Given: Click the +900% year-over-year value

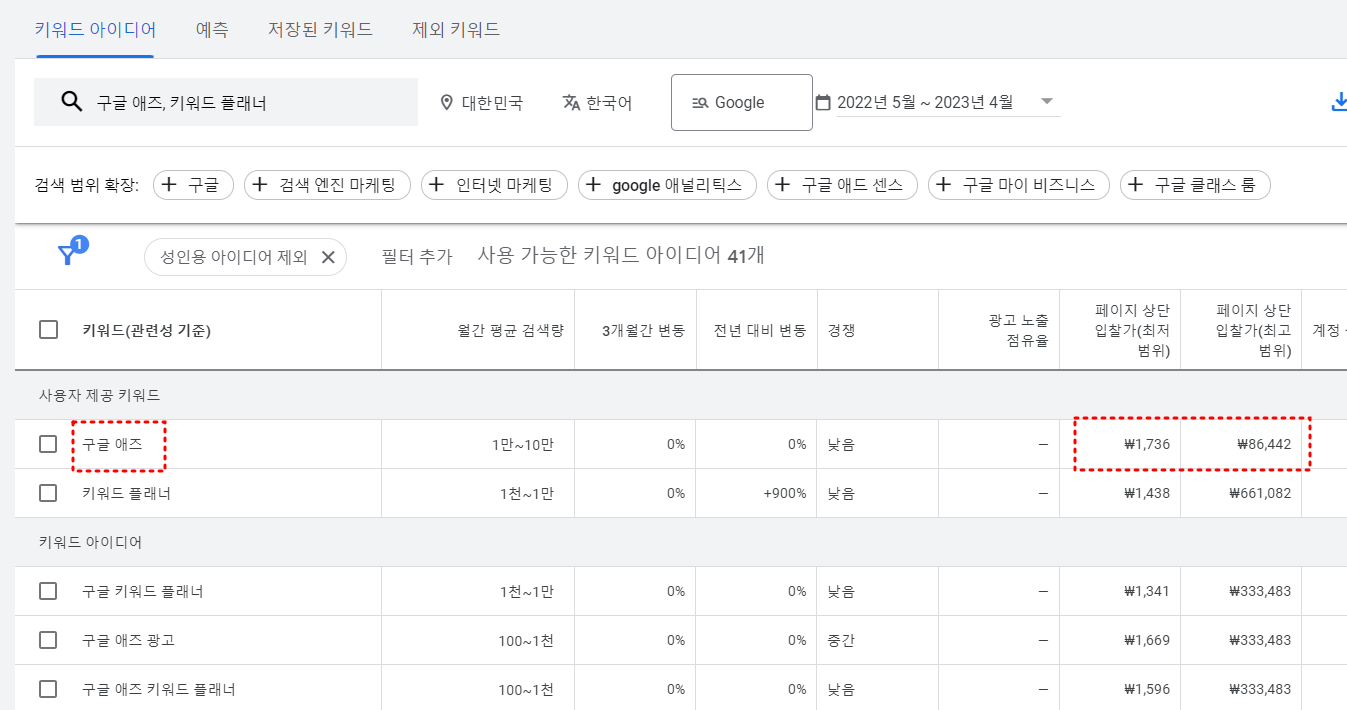Looking at the screenshot, I should click(783, 493).
